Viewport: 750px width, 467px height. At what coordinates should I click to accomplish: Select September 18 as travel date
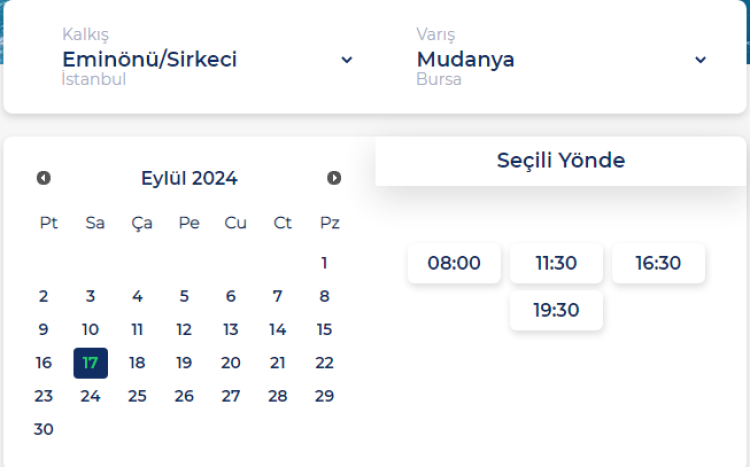pyautogui.click(x=137, y=363)
